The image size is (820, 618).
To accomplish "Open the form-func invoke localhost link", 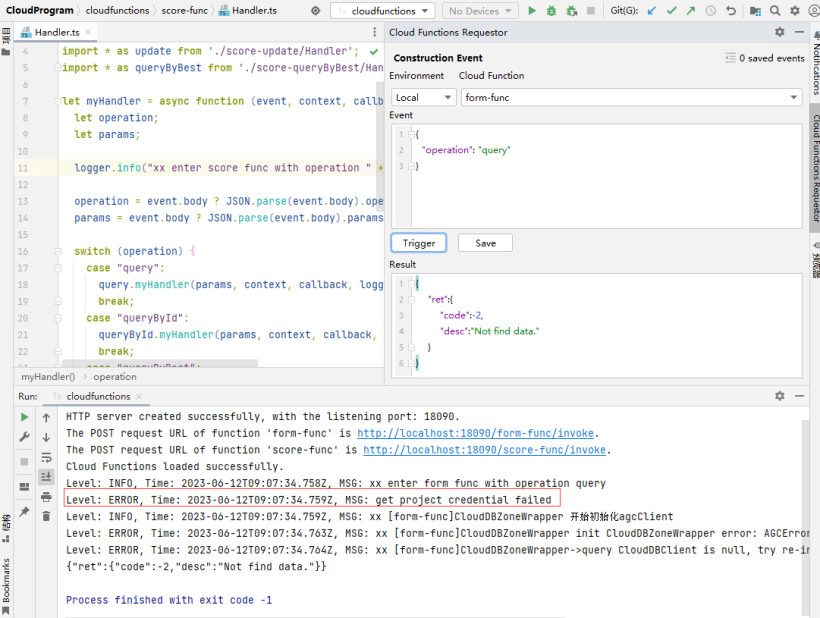I will coord(475,433).
